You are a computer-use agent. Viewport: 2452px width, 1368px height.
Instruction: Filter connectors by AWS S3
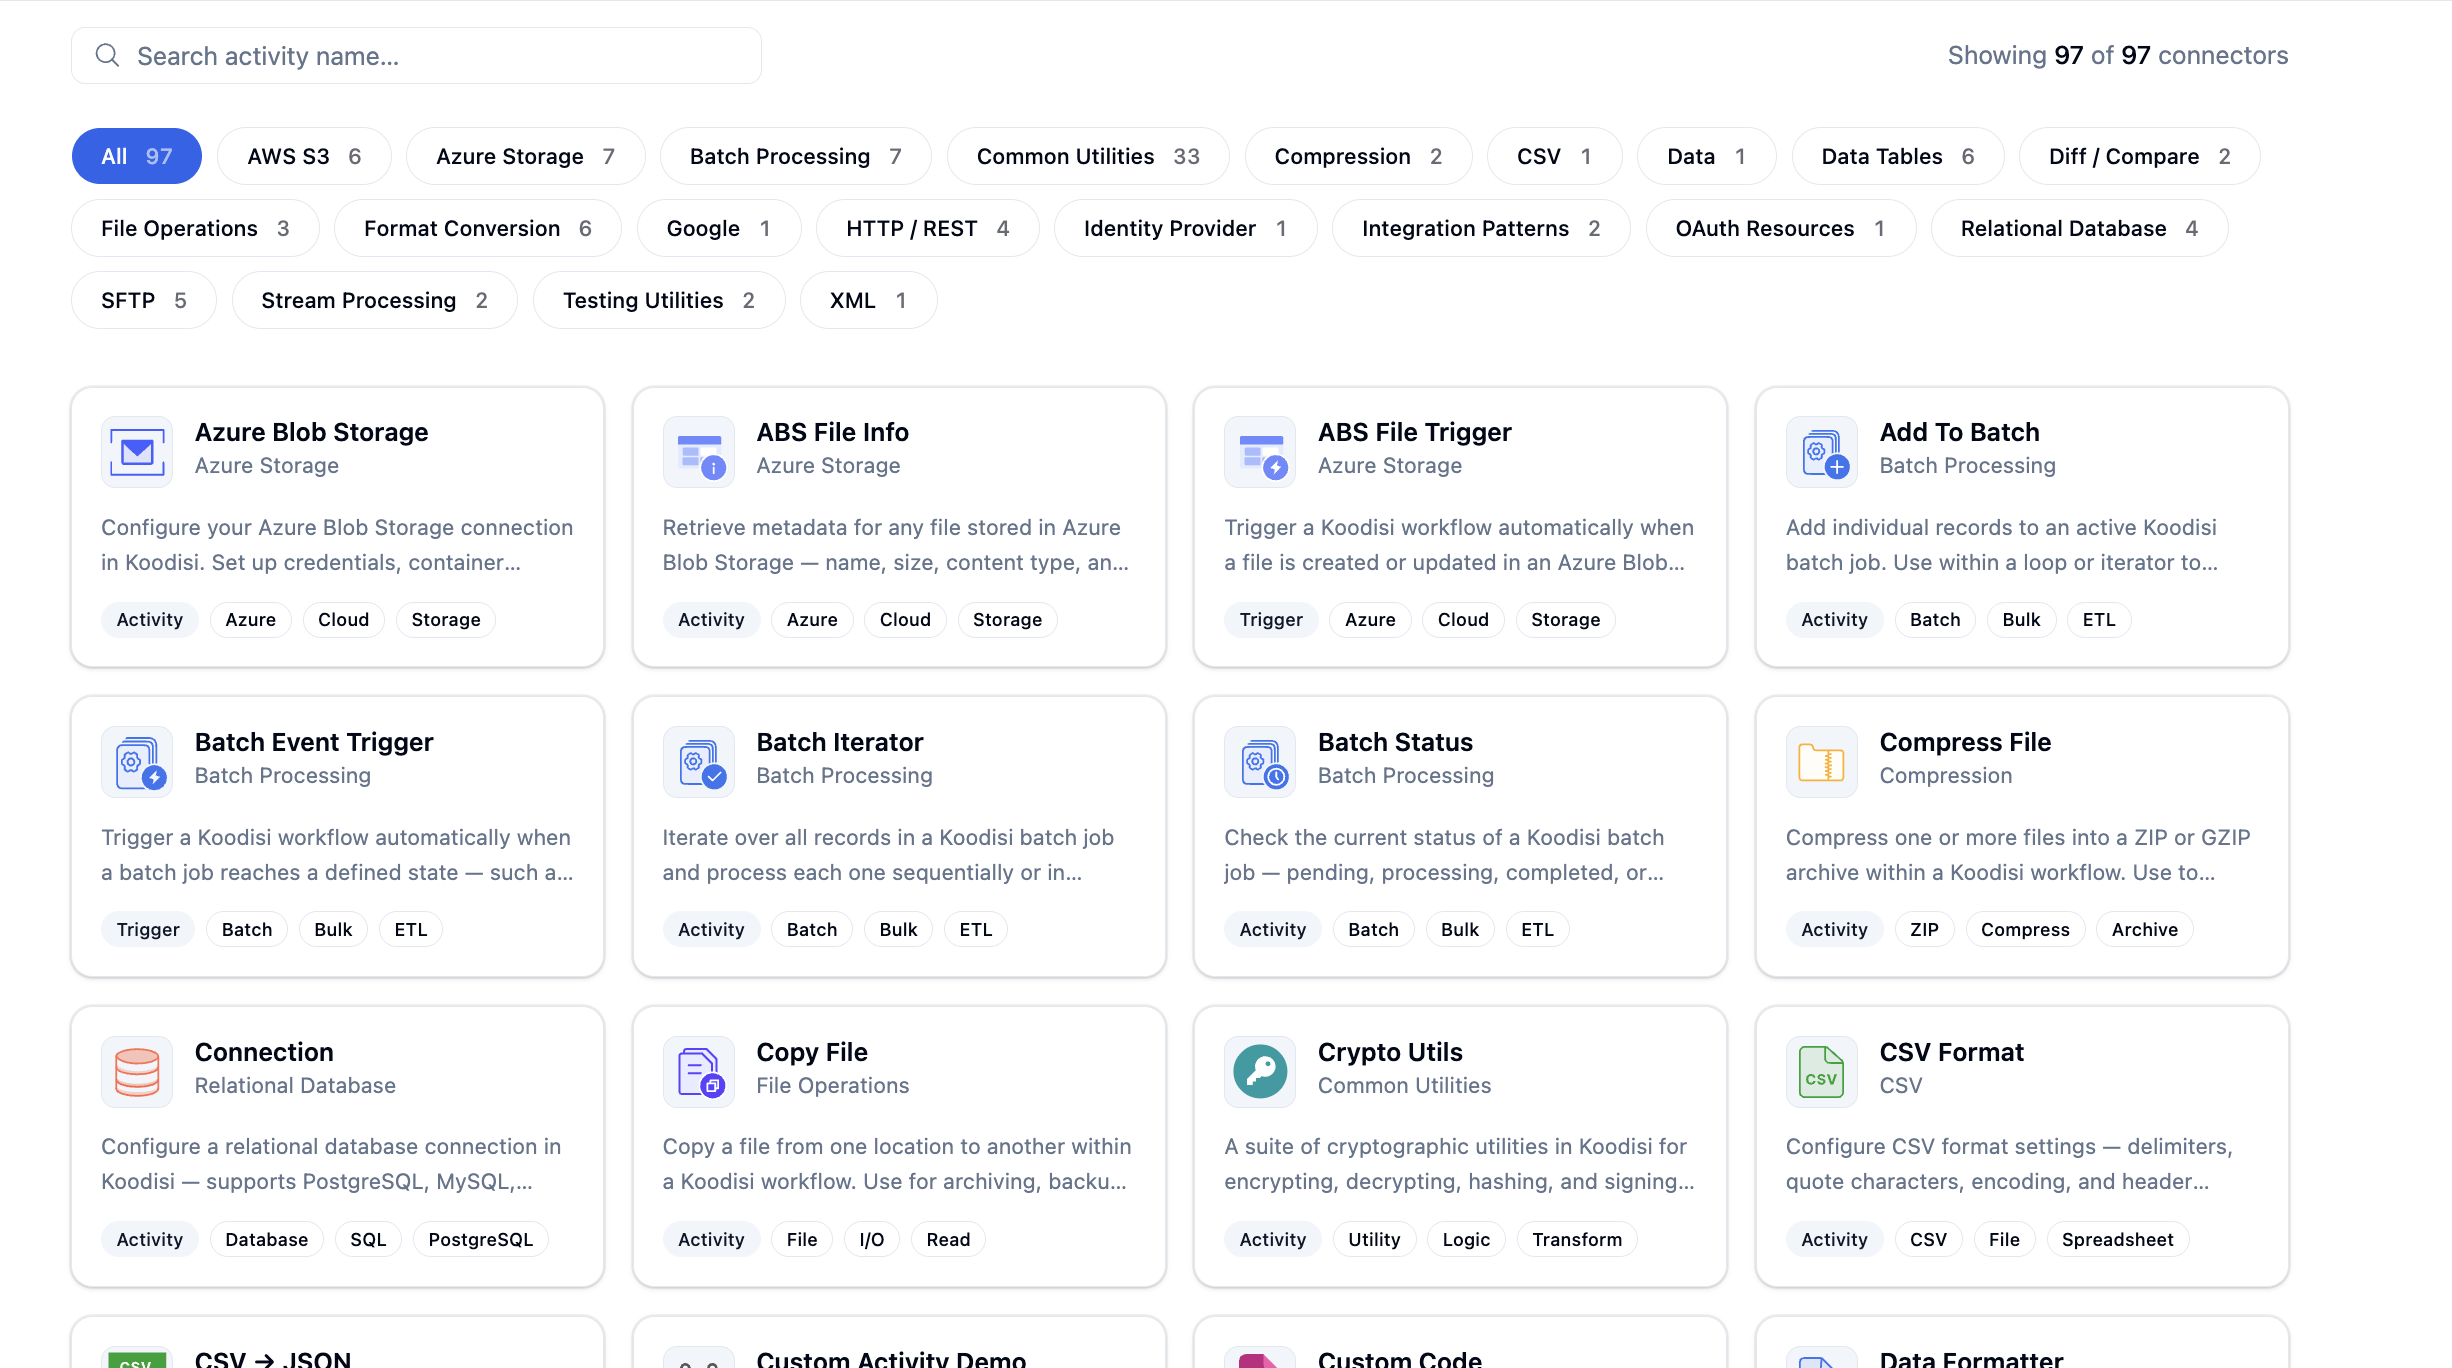click(x=303, y=156)
